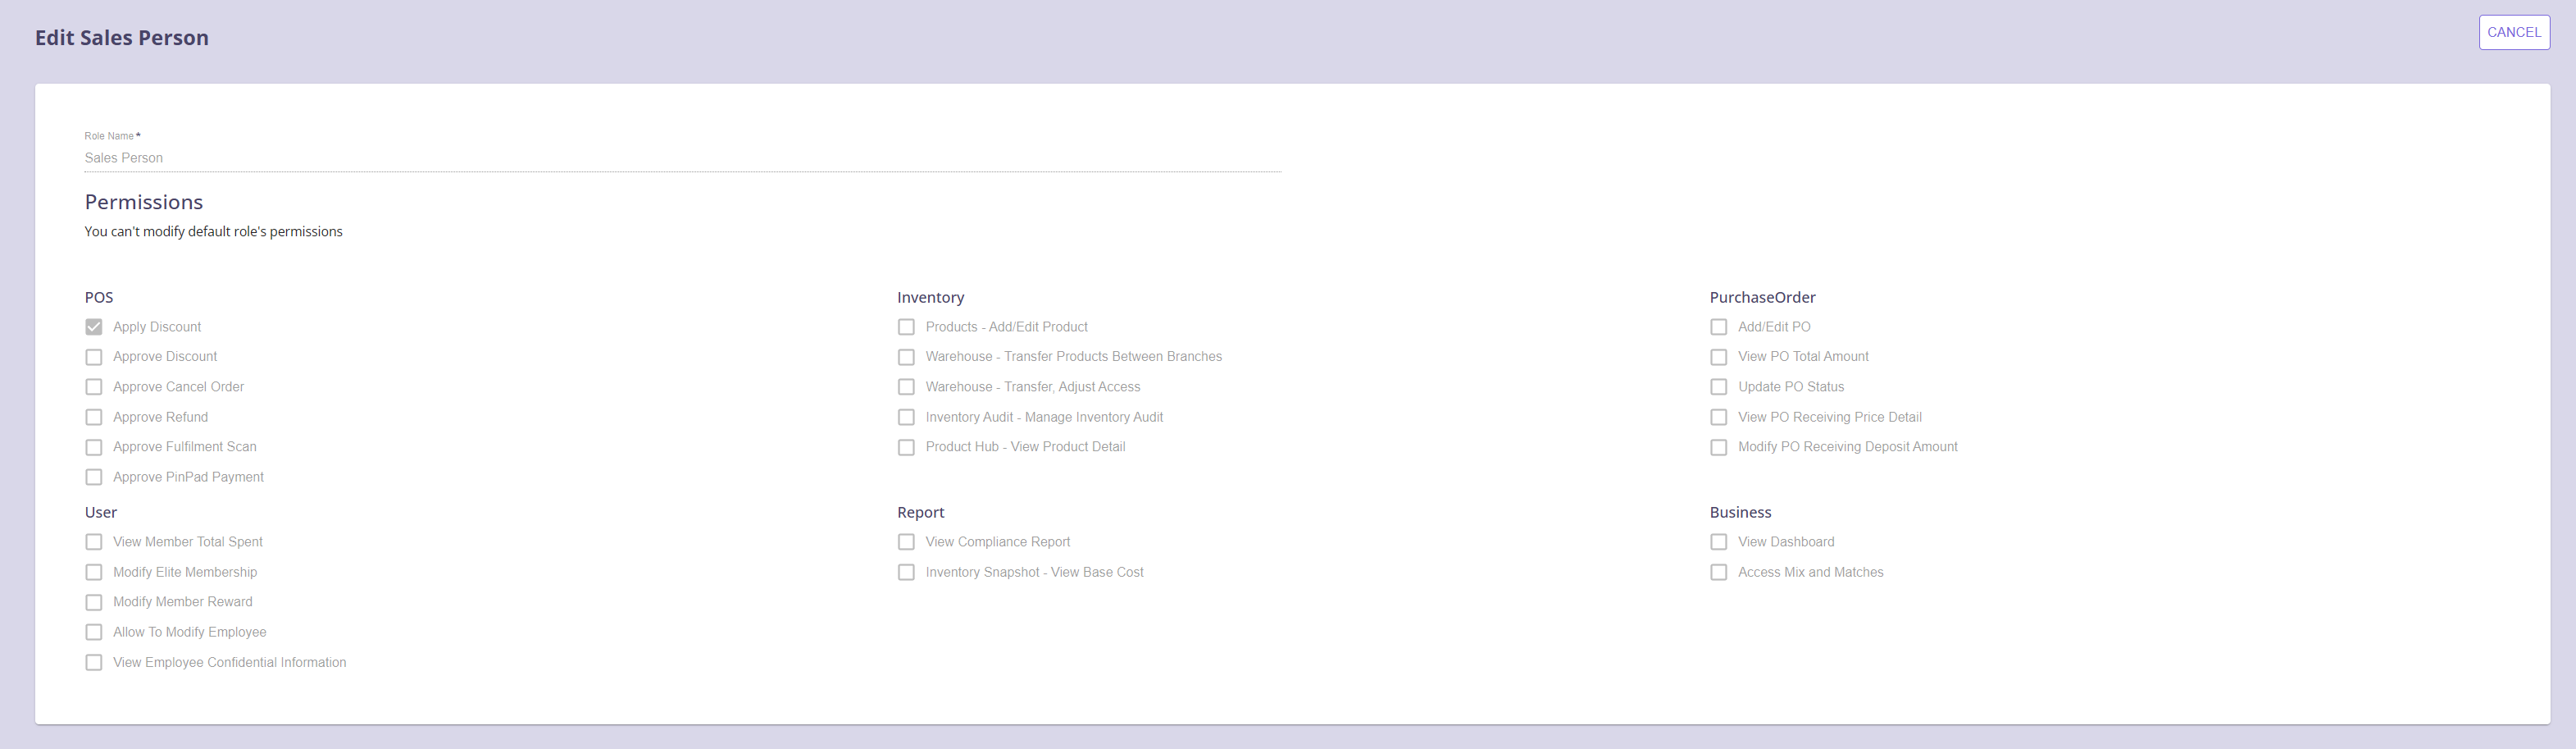Check Transfer Products Between Branches checkbox
This screenshot has height=749, width=2576.
click(x=906, y=357)
